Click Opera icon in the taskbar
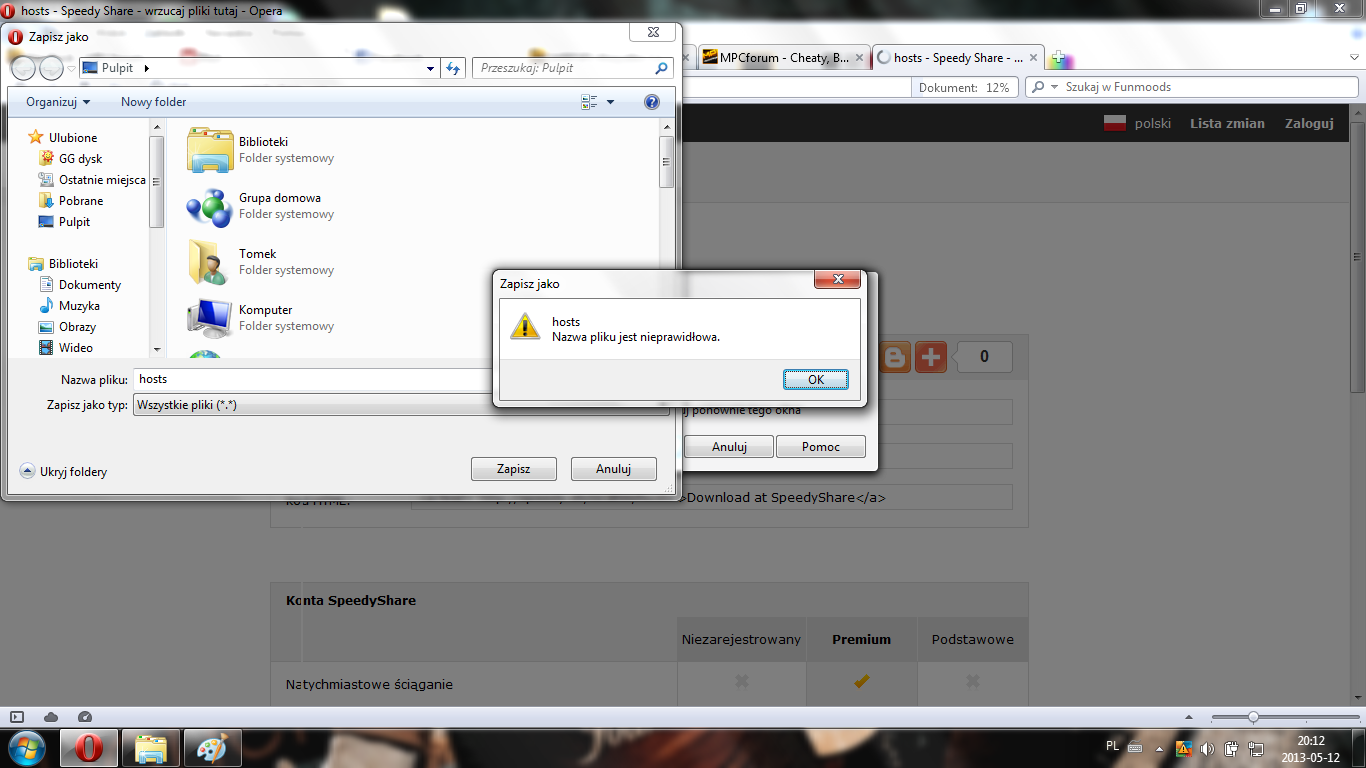The image size is (1366, 768). click(x=90, y=748)
